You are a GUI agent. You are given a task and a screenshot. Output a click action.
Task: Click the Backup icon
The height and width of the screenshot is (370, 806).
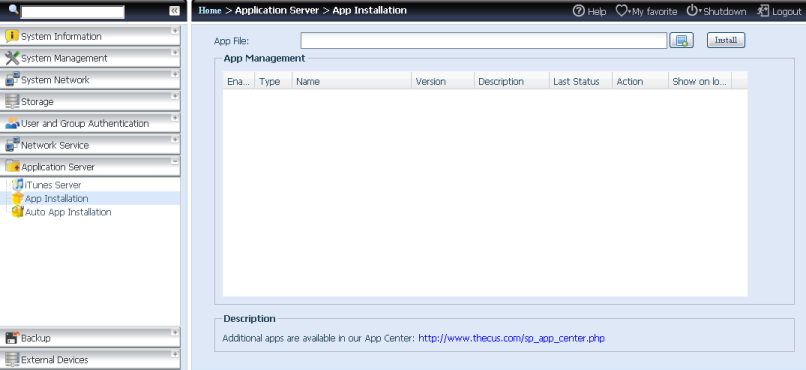(12, 338)
